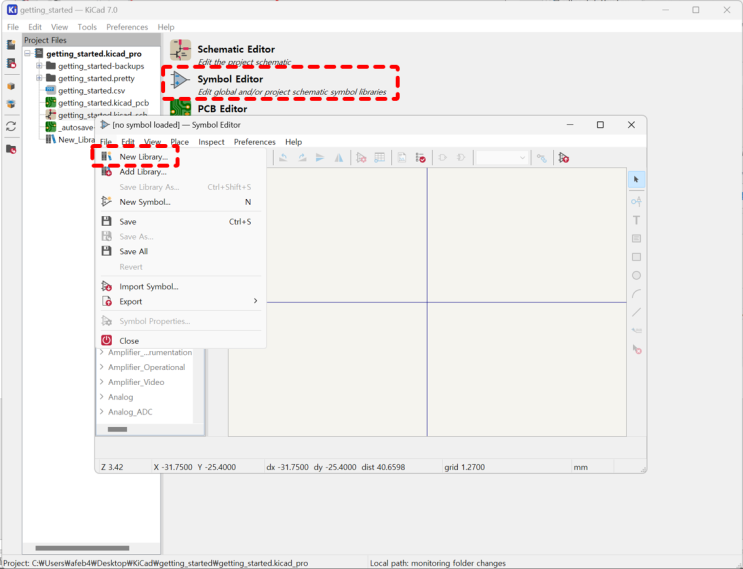Open the Tools menu in KiCad main window

(87, 27)
